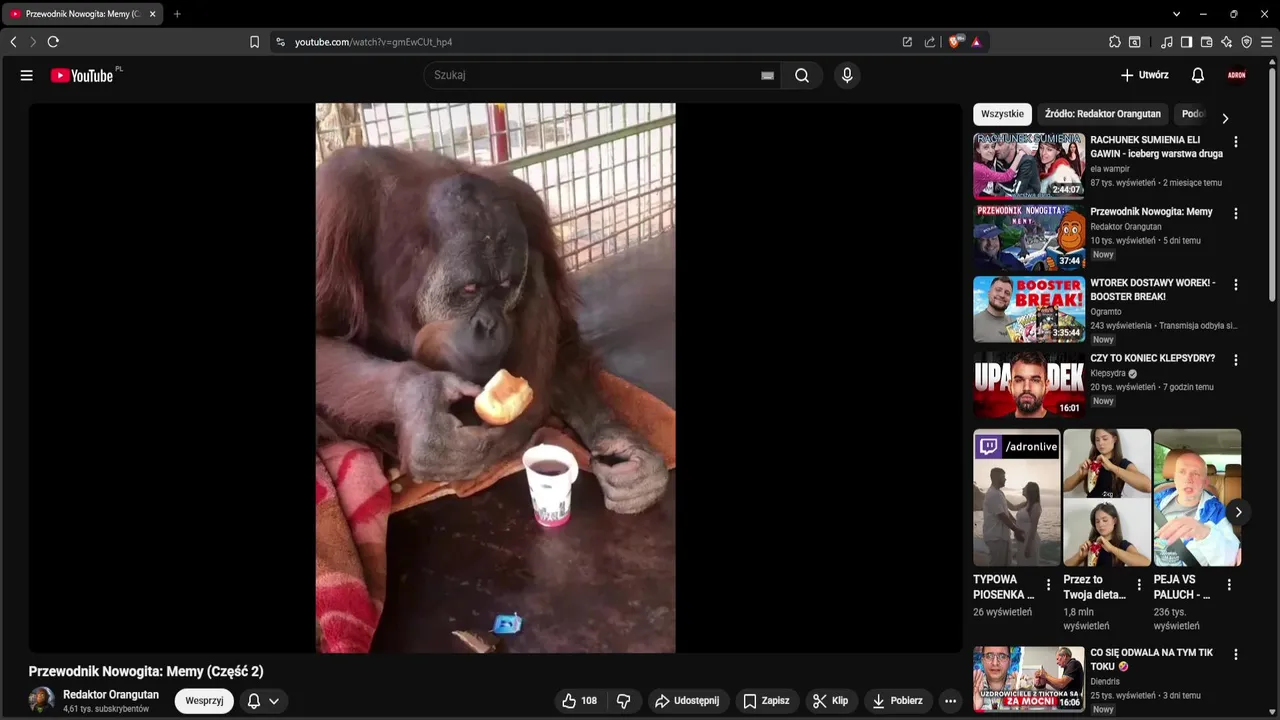Create a clip with the Klip button
Viewport: 1280px width, 720px height.
[x=831, y=701]
